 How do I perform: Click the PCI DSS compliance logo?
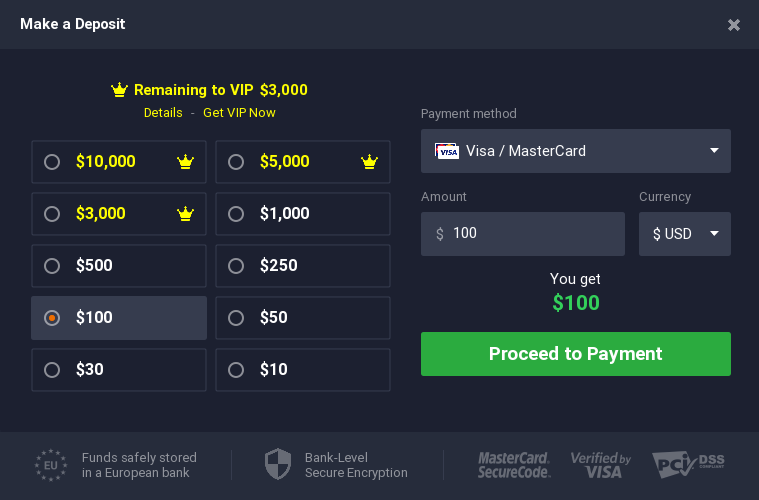688,465
